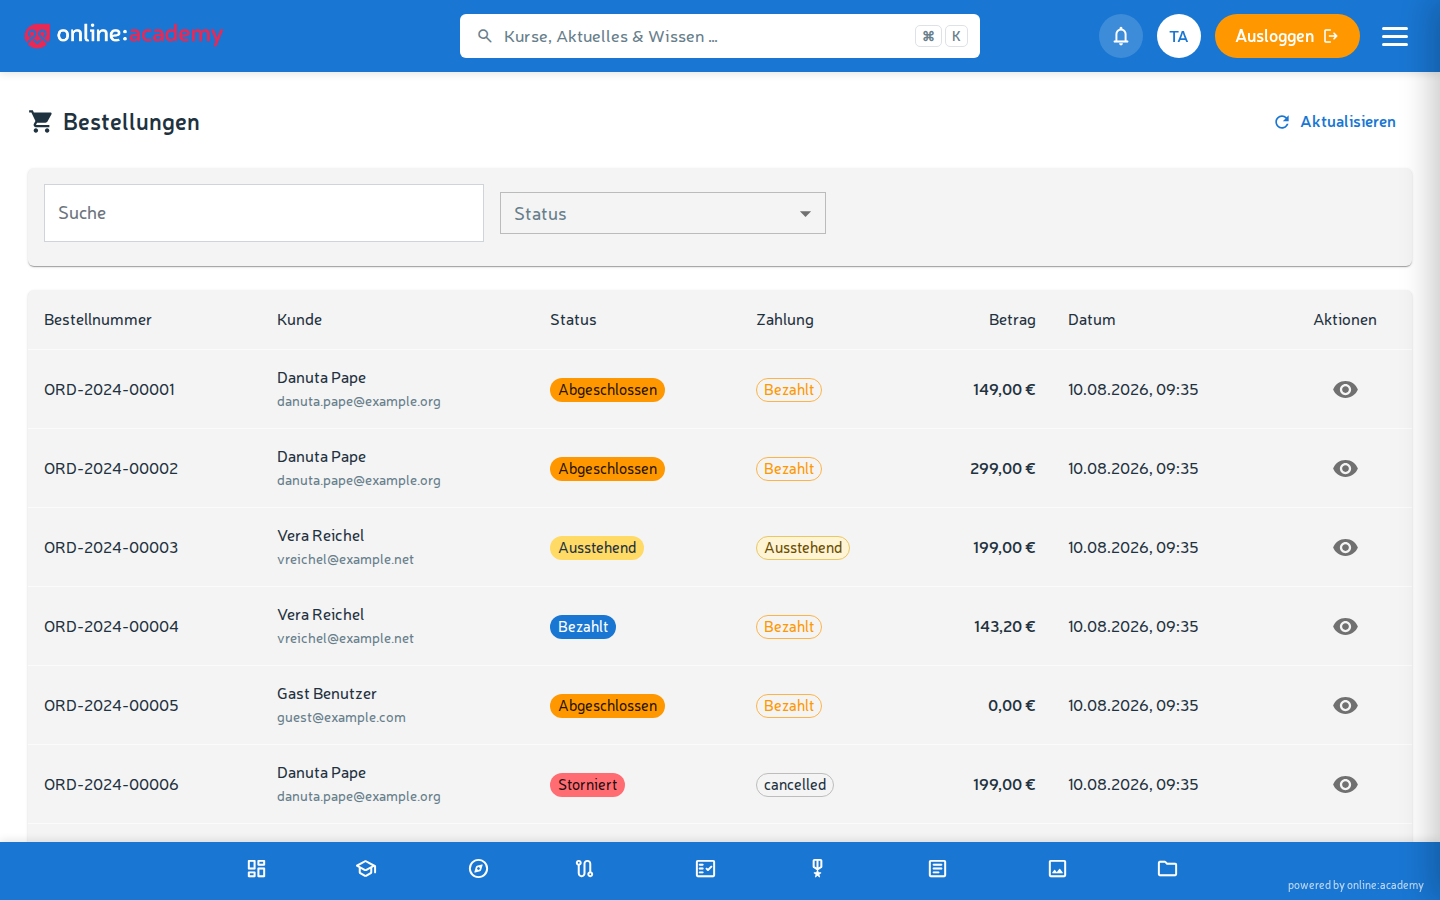Select order number ORD-2024-00005
Image resolution: width=1440 pixels, height=900 pixels.
(x=111, y=705)
